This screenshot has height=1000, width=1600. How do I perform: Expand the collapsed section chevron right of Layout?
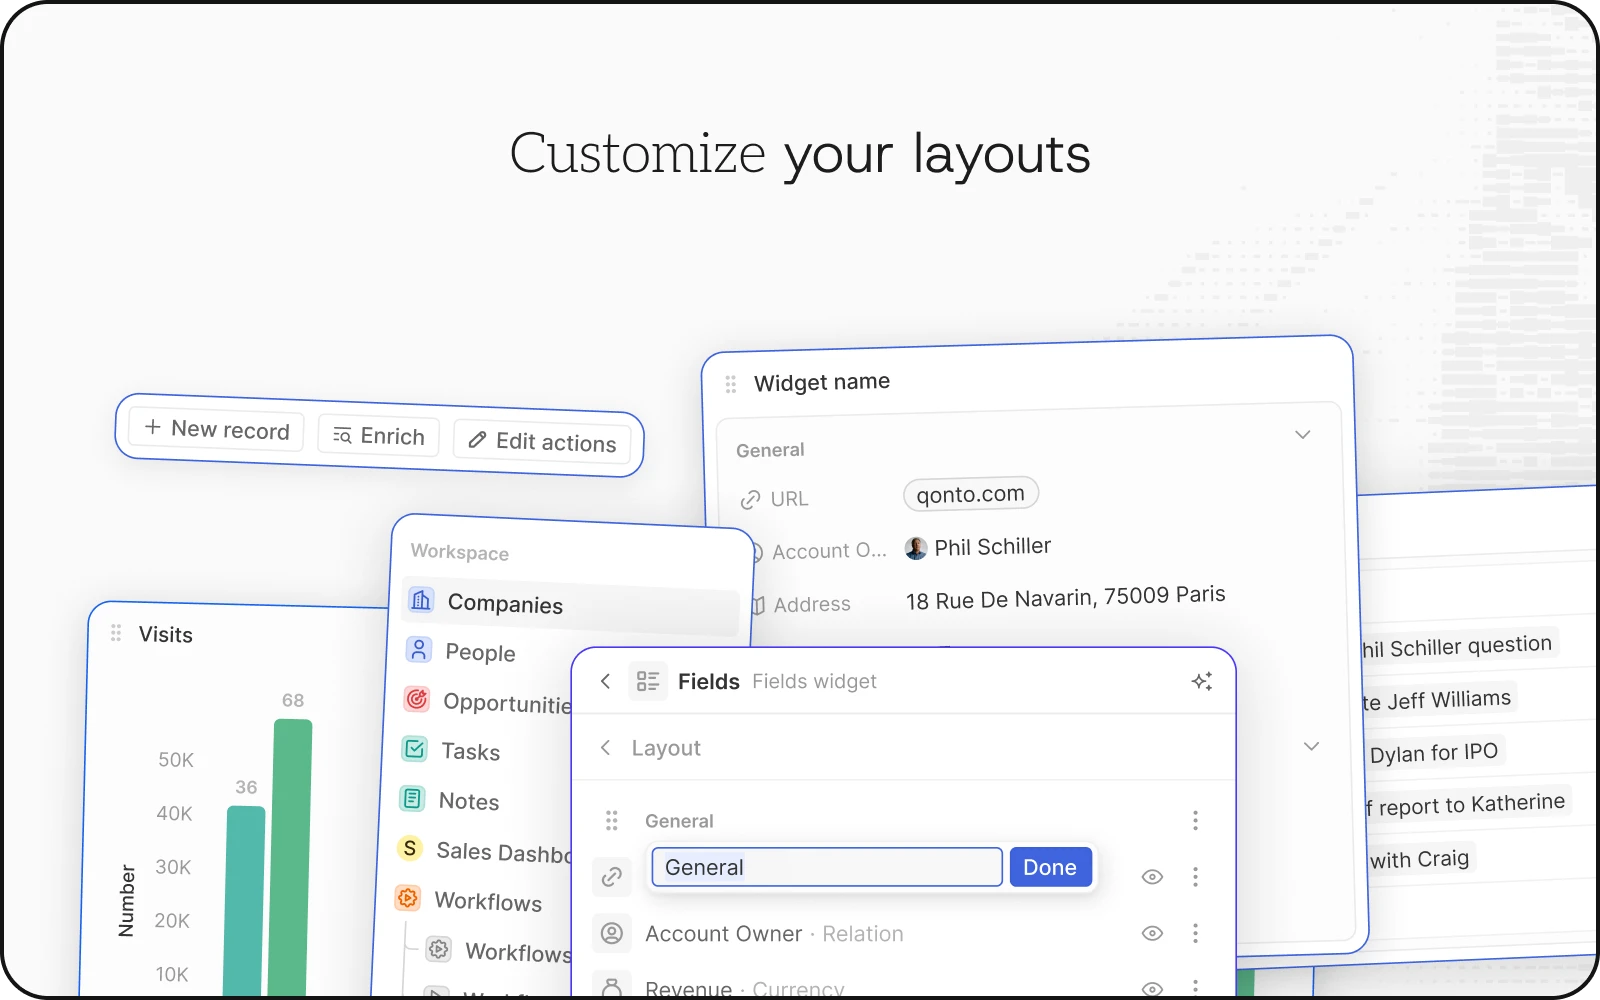pos(1312,747)
